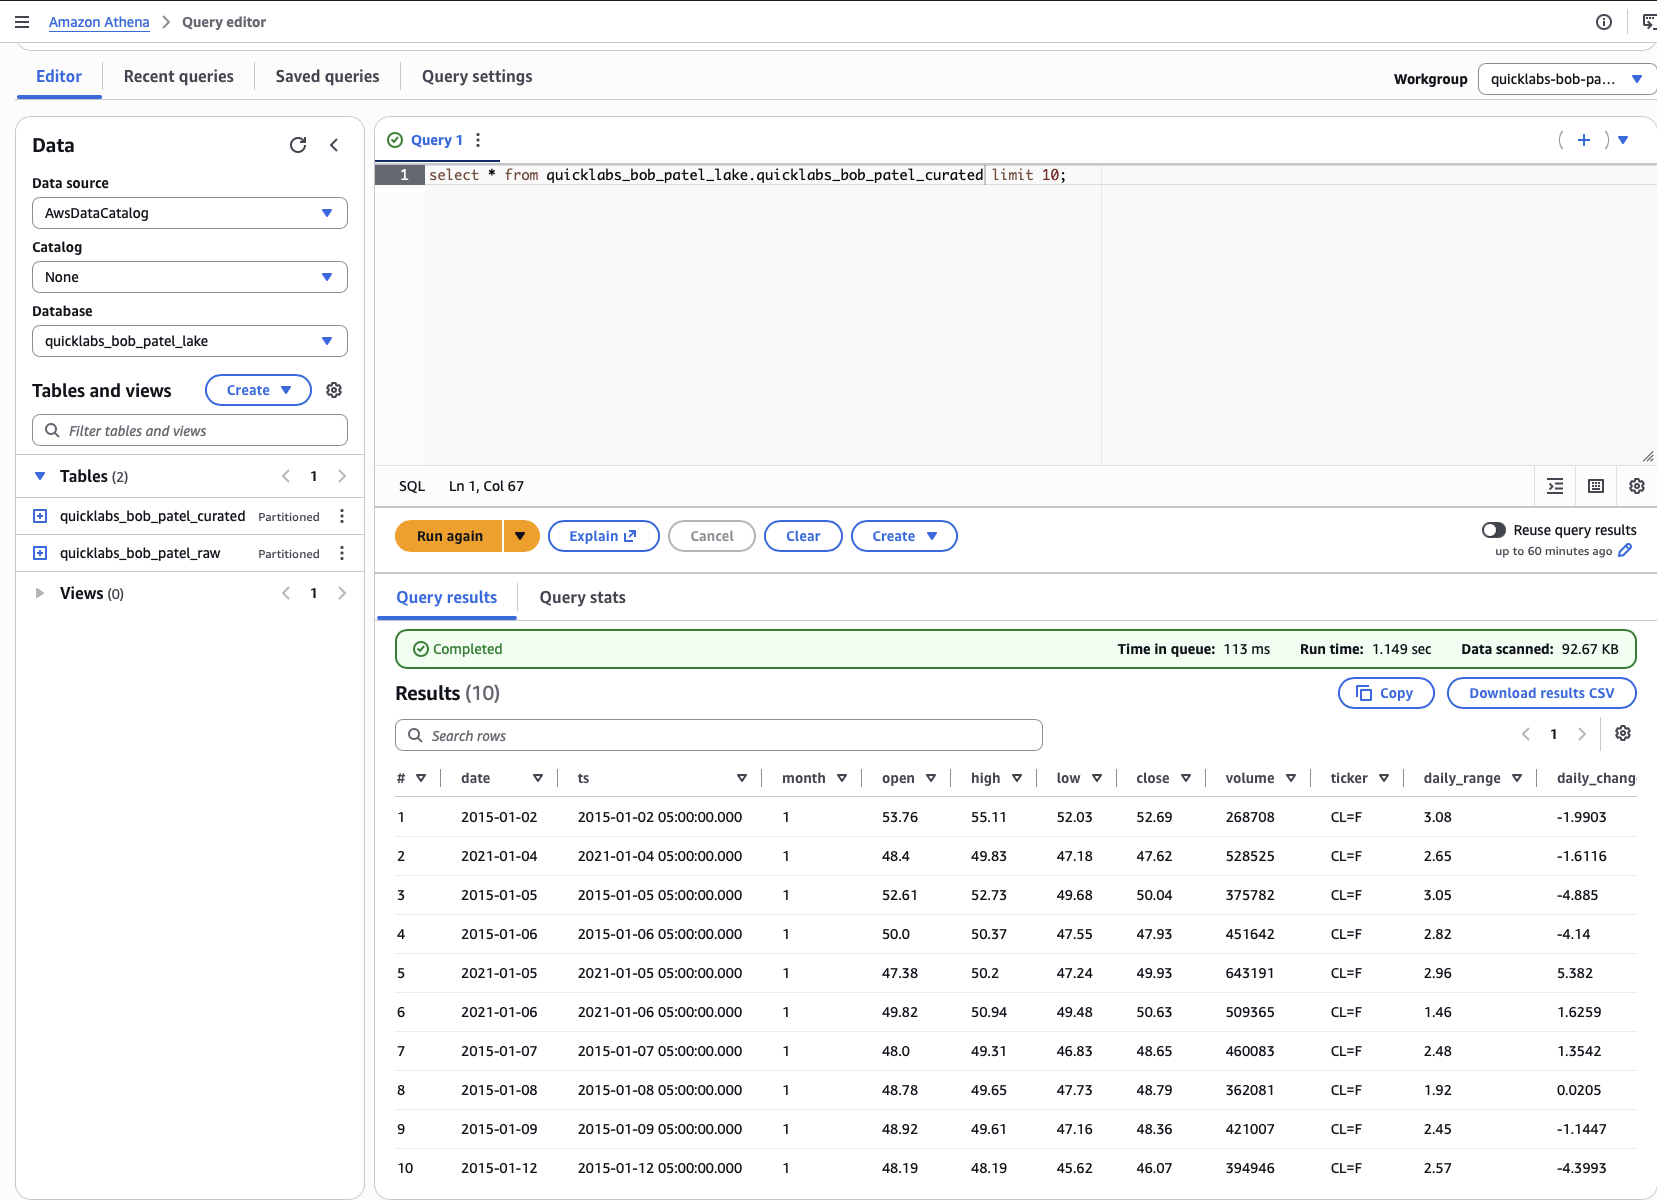The image size is (1657, 1200).
Task: Switch to Query stats tab
Action: pyautogui.click(x=583, y=597)
